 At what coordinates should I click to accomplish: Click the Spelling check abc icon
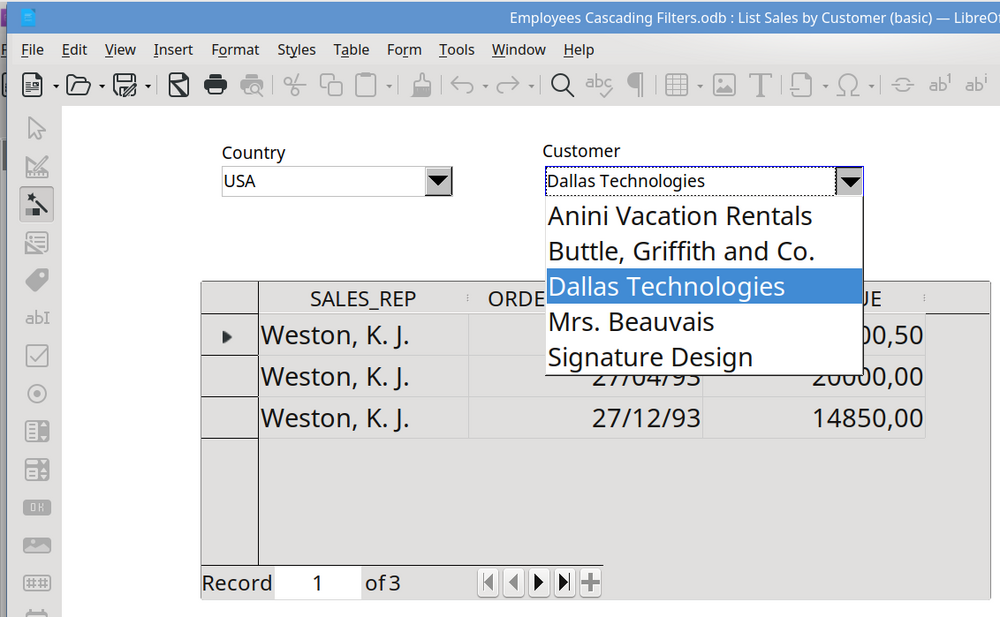599,85
